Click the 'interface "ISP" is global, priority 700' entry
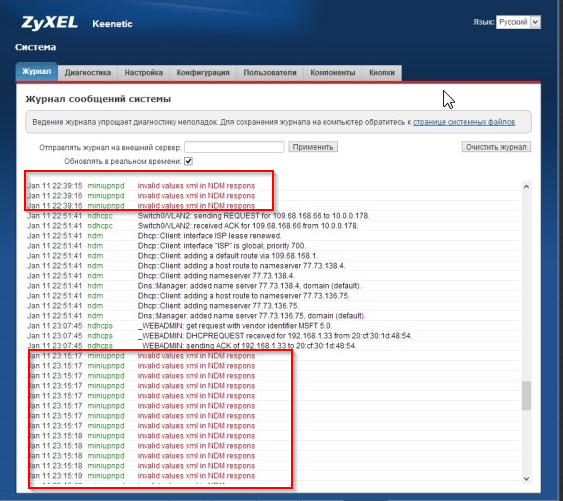The width and height of the screenshot is (563, 501). click(273, 246)
